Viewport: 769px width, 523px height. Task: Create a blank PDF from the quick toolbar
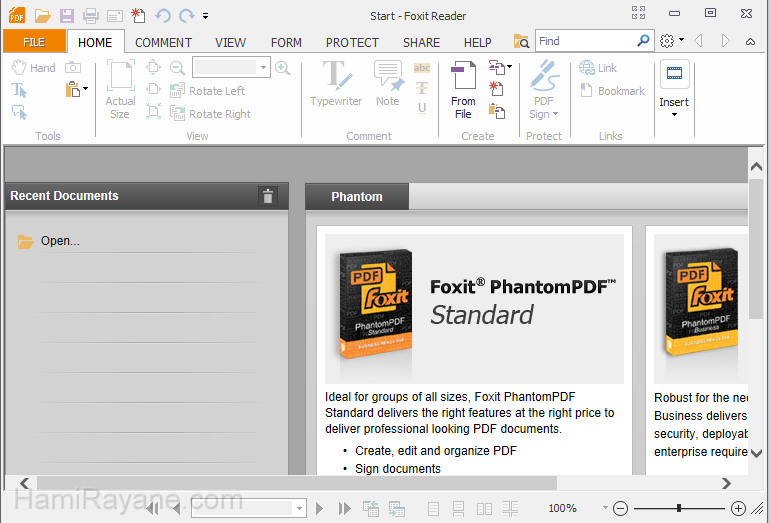point(138,16)
